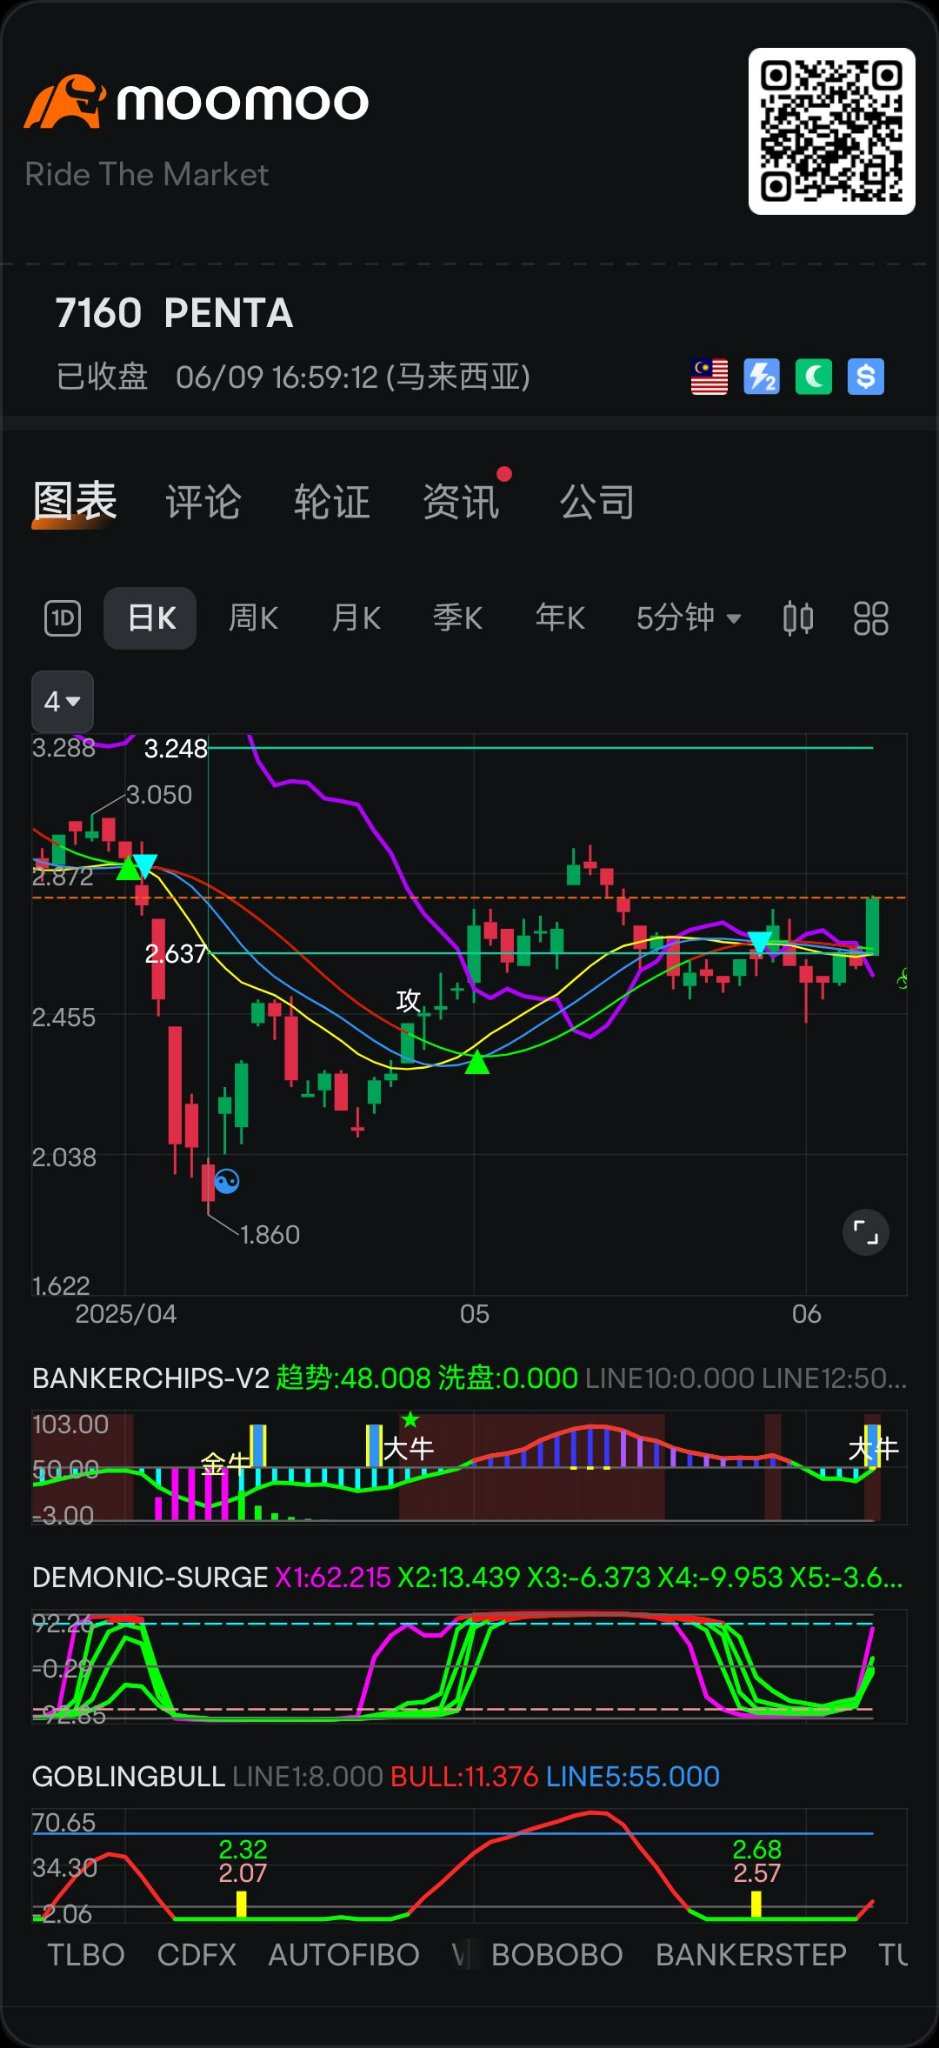Select the CDFX indicator tab

tap(197, 1954)
